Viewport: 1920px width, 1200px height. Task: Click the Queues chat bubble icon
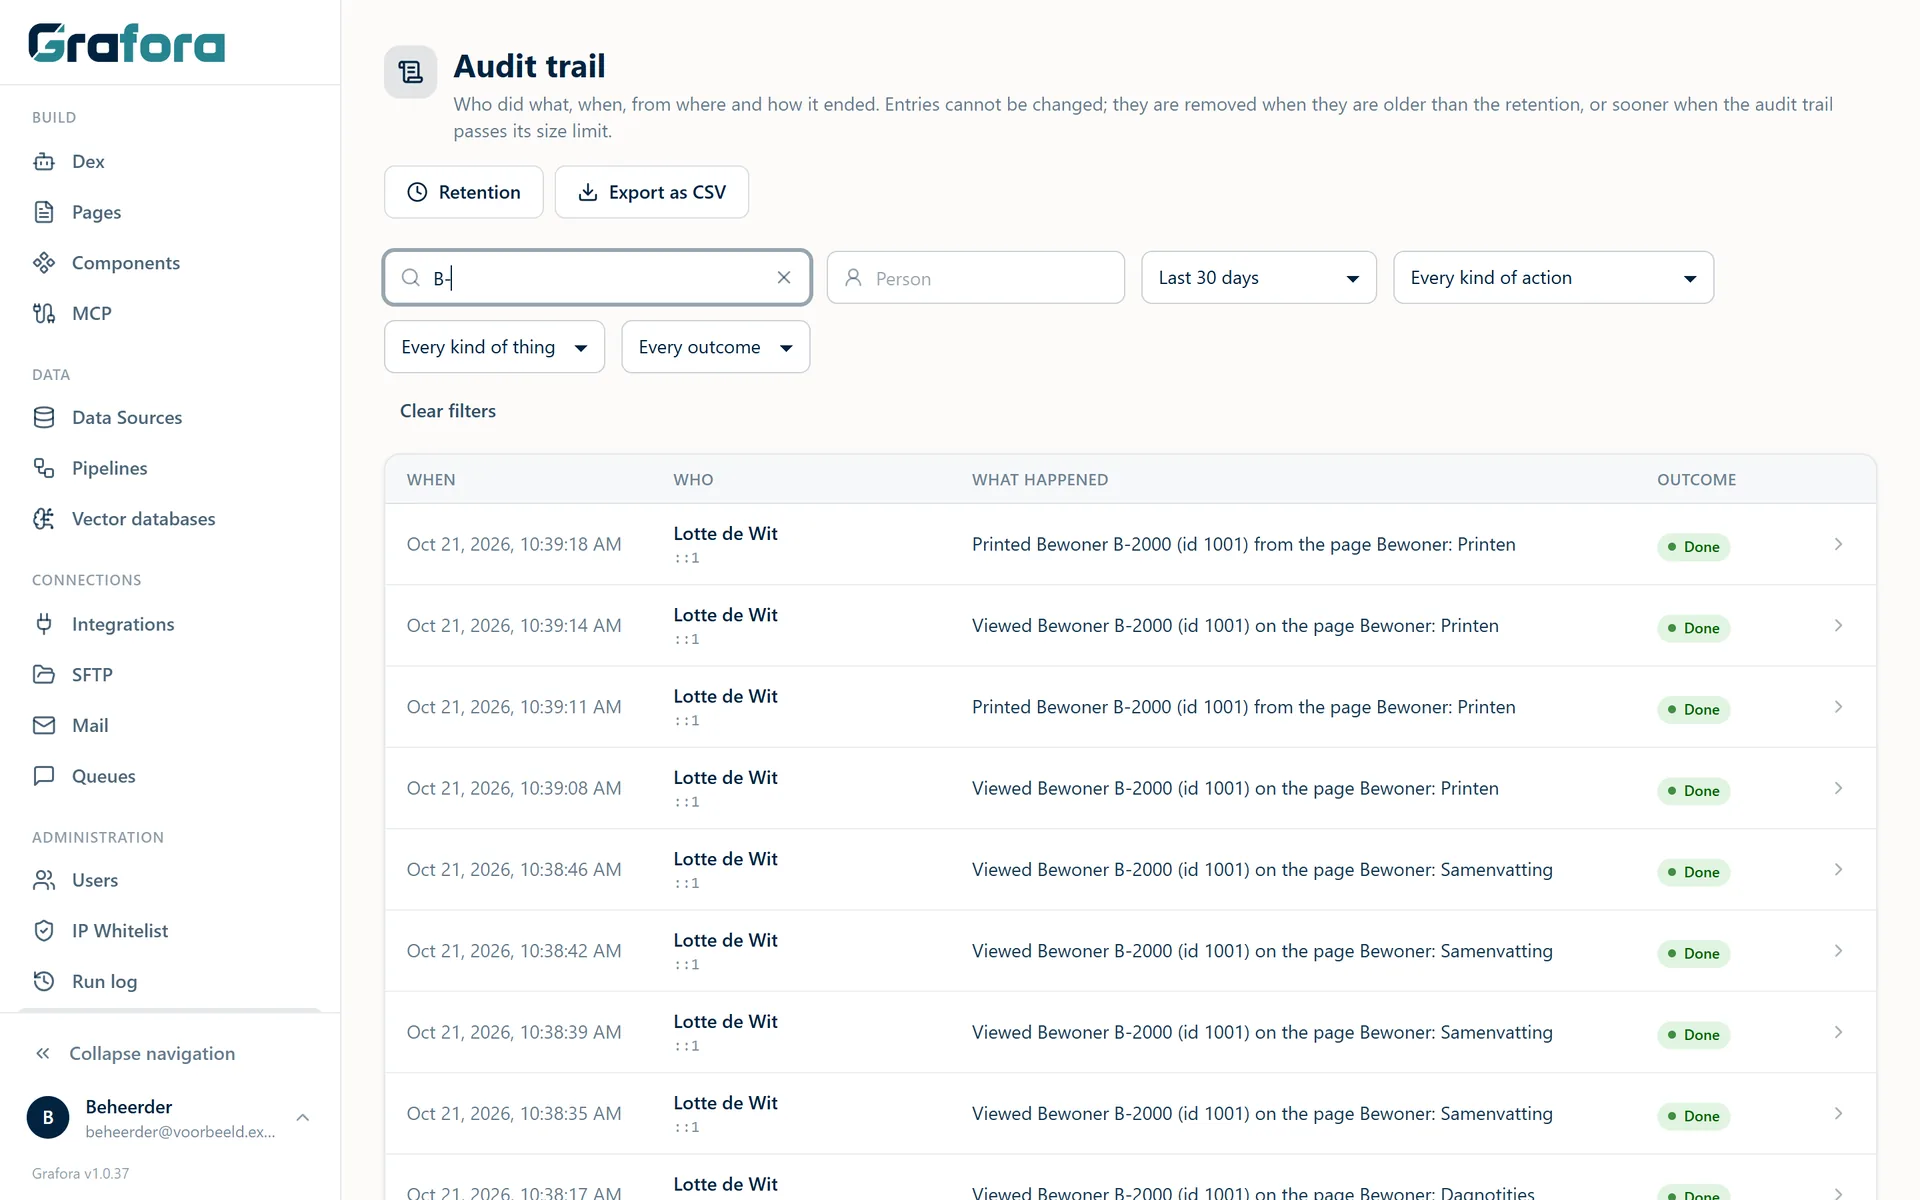click(x=44, y=776)
